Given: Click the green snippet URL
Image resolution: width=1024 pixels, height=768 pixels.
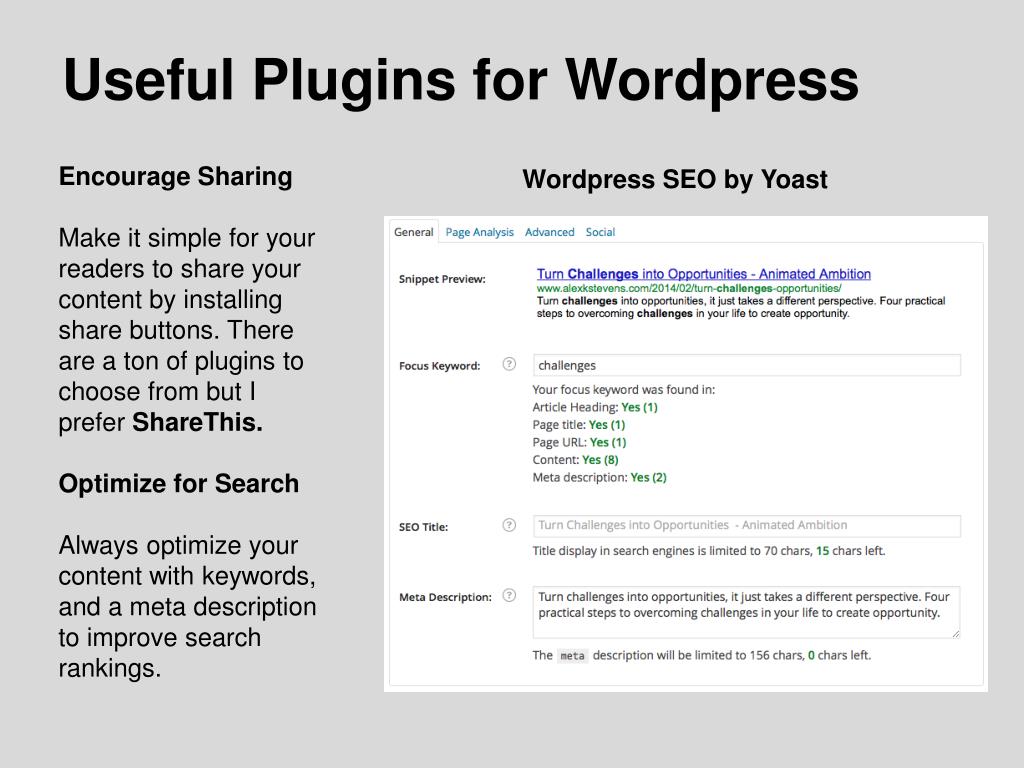Looking at the screenshot, I should 689,288.
